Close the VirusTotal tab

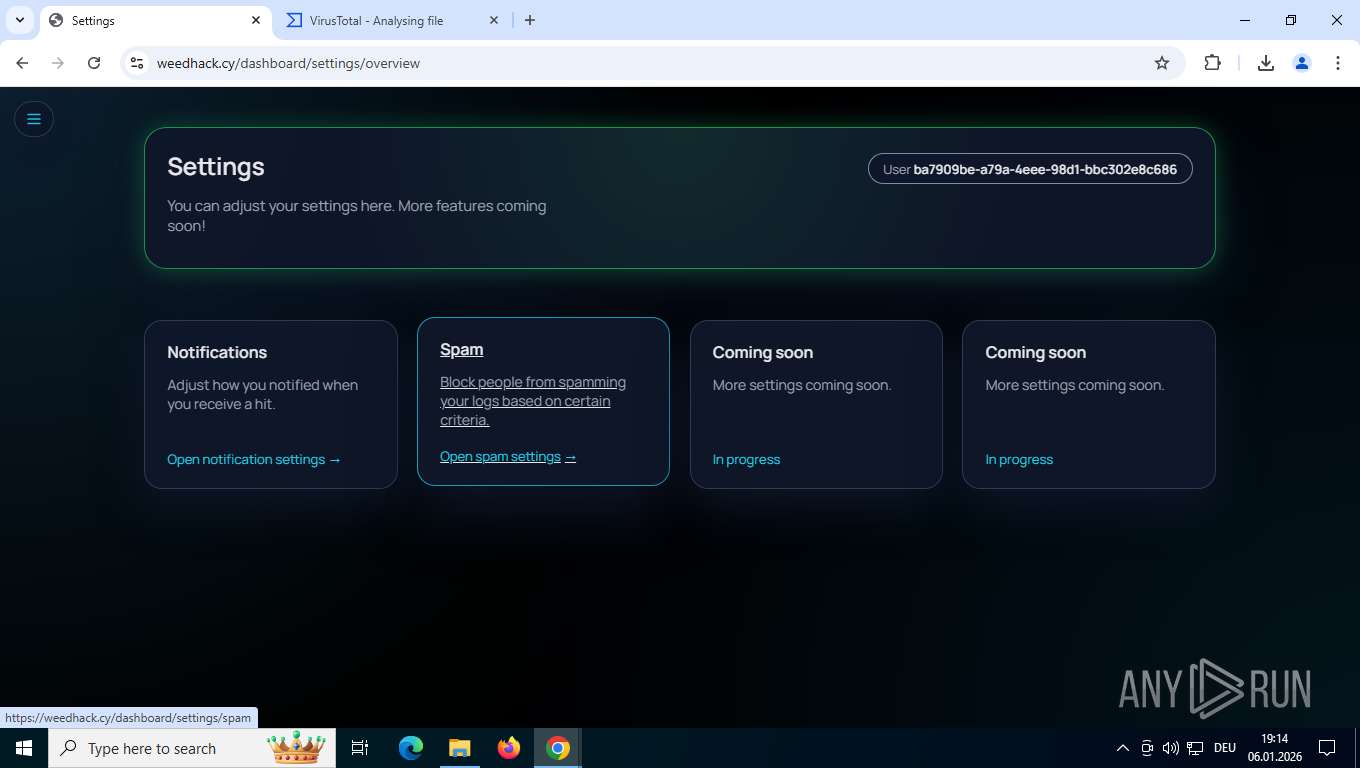coord(494,20)
